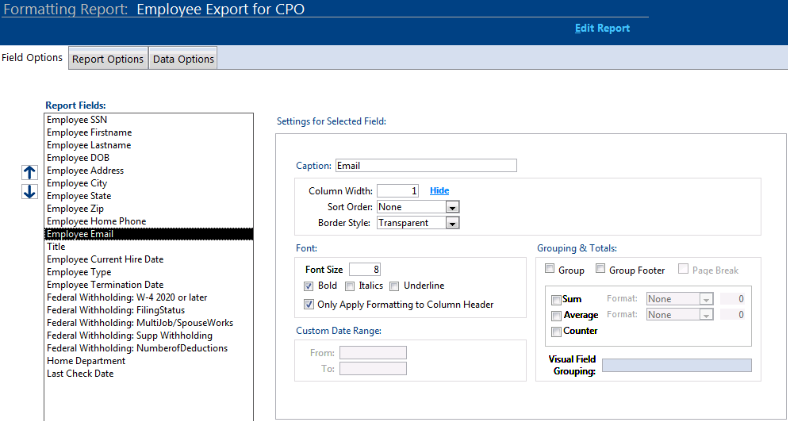This screenshot has width=788, height=421.
Task: Select Employee Current Hire Date field
Action: [149, 259]
